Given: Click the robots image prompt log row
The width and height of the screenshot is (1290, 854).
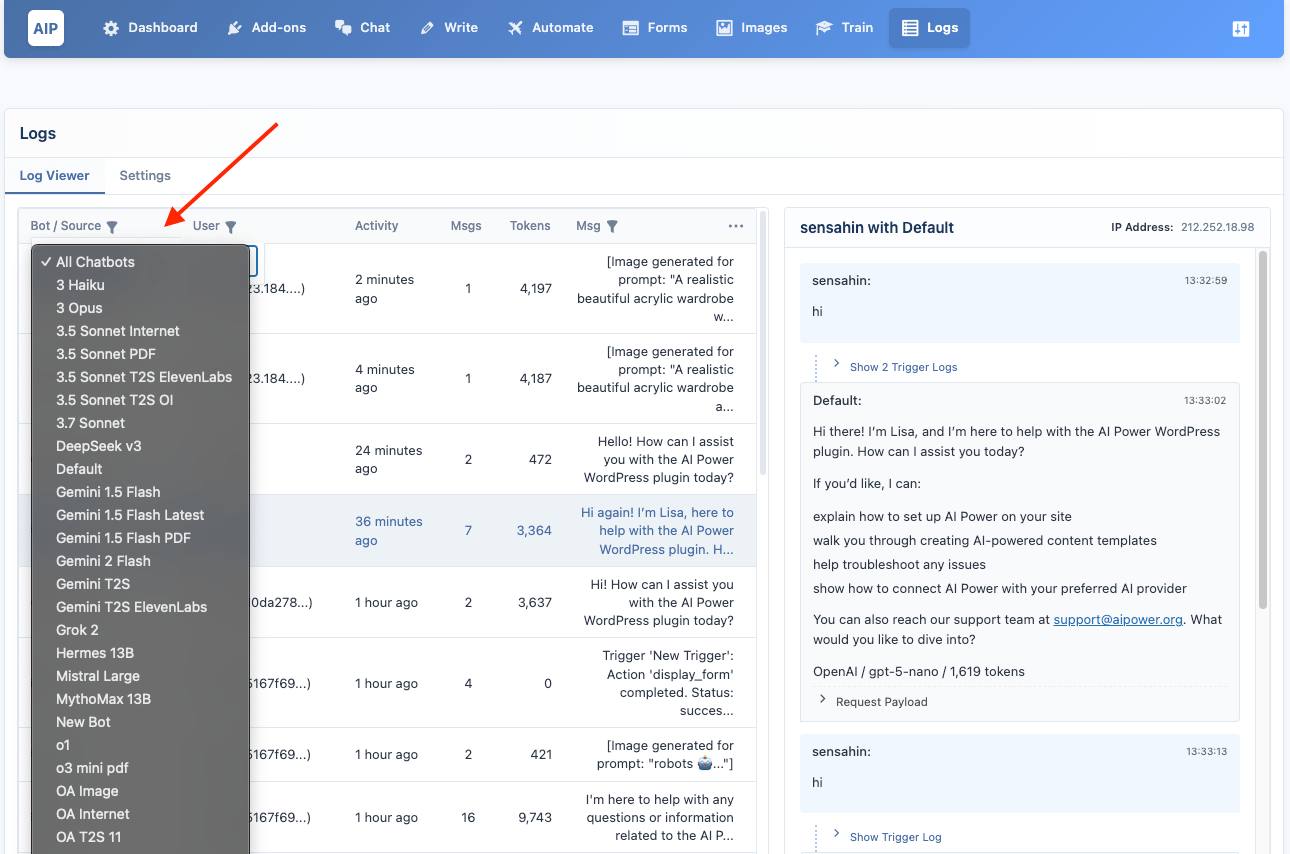Looking at the screenshot, I should pos(388,755).
